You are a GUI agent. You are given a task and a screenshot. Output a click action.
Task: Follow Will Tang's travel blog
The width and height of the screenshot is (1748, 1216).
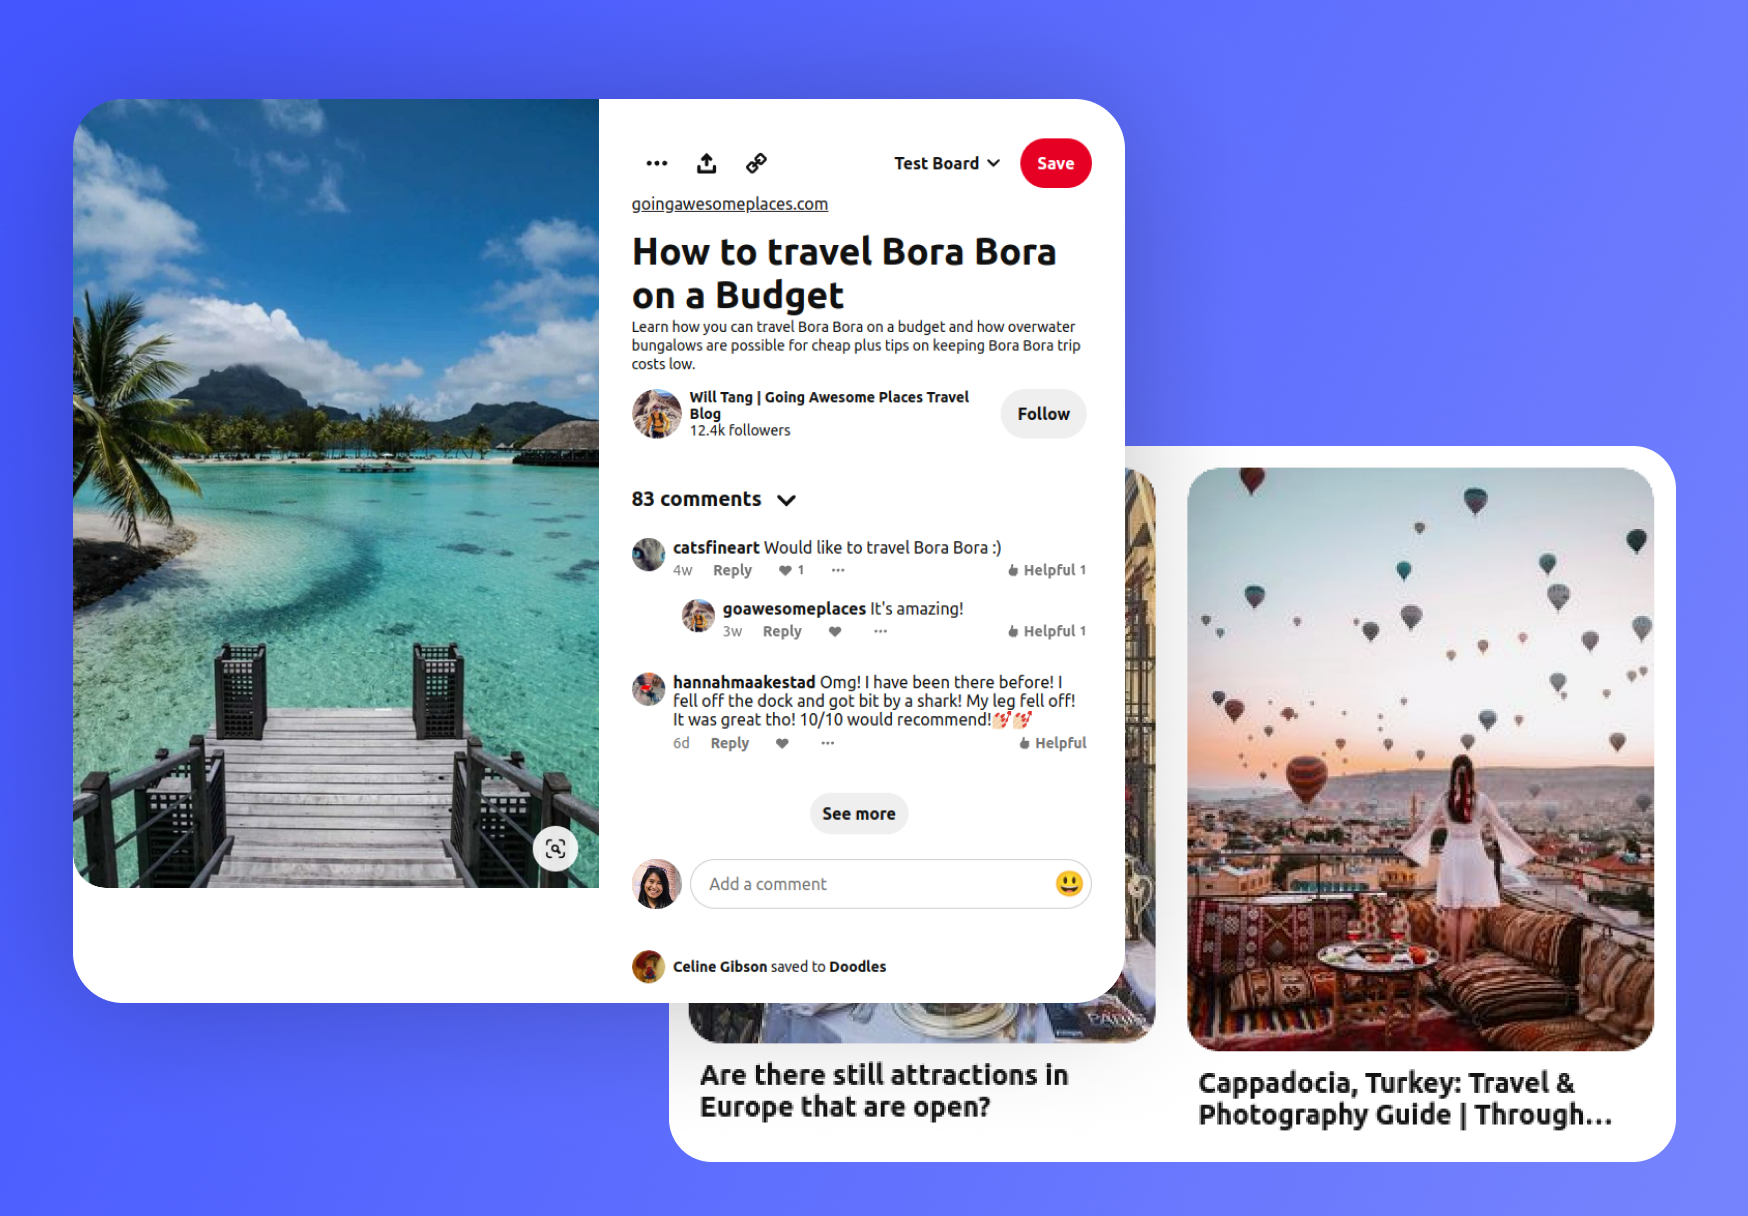point(1043,413)
